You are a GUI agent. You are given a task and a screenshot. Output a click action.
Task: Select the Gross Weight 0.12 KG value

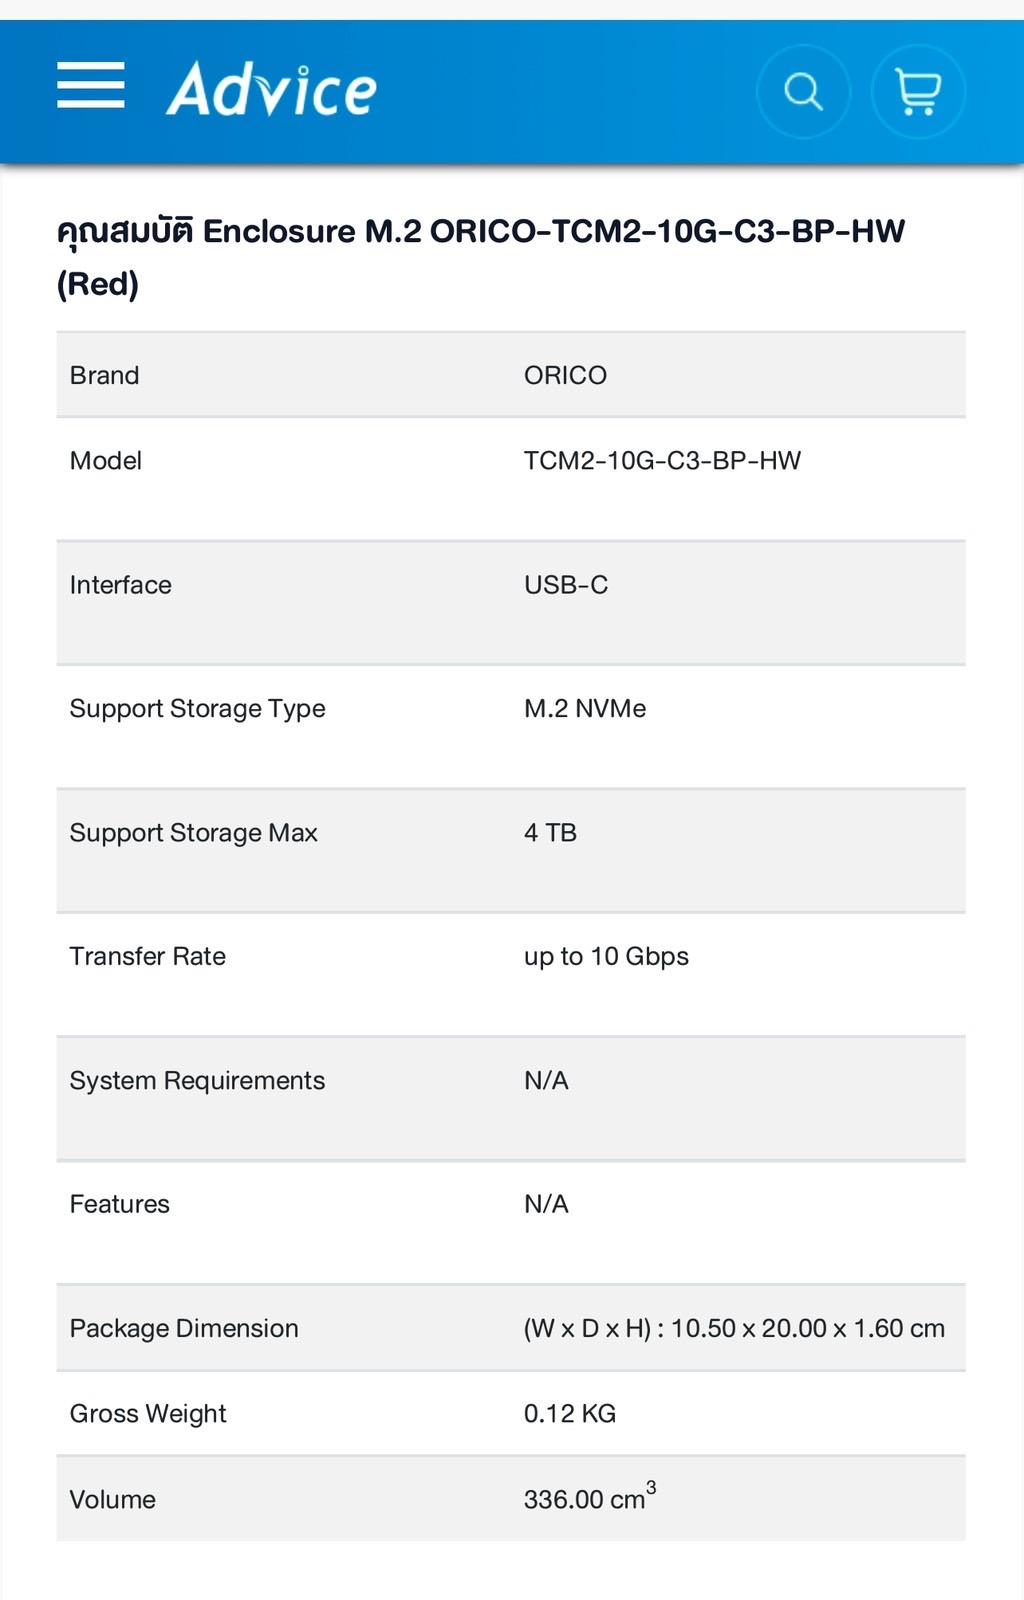pyautogui.click(x=570, y=1414)
